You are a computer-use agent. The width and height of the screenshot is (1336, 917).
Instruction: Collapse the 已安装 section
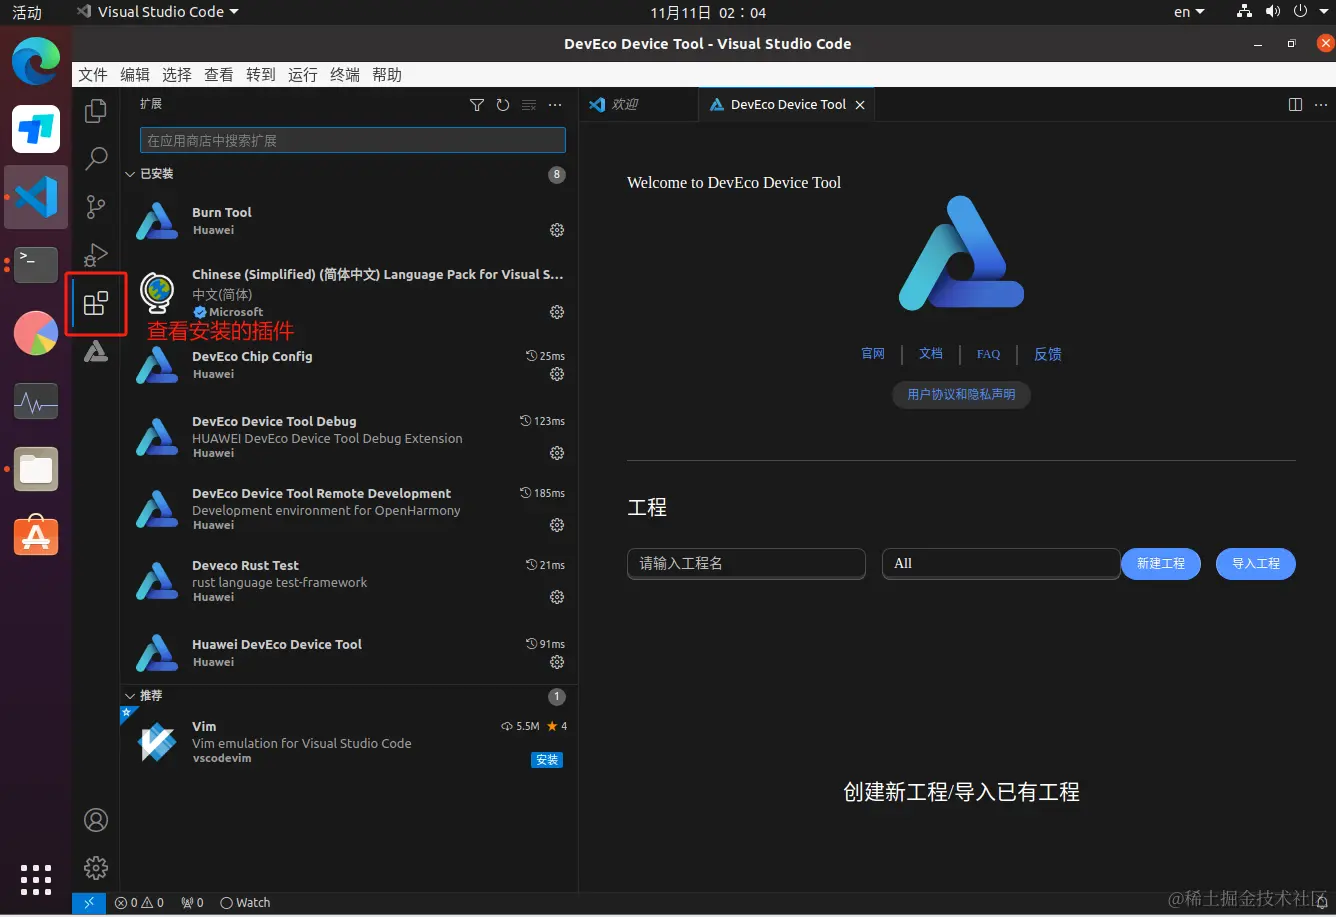[x=130, y=174]
